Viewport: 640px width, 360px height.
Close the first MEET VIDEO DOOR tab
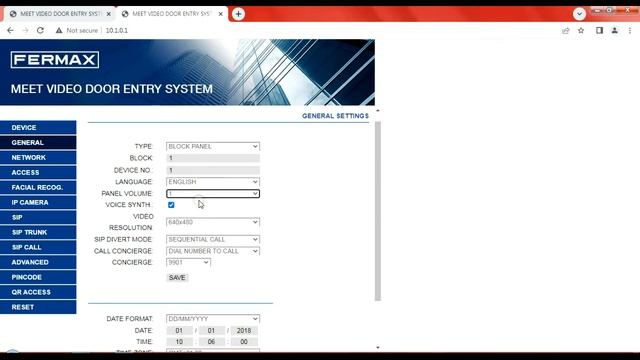(109, 14)
